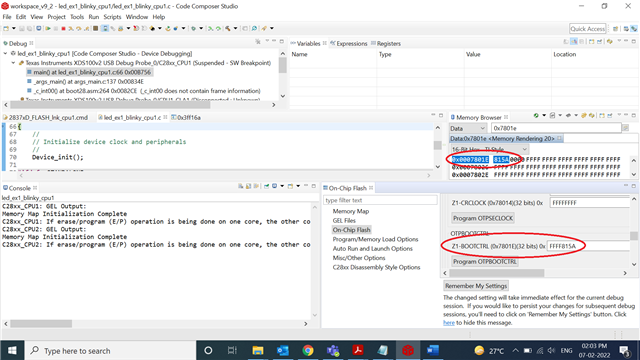Click the Step Return toolbar icon
The height and width of the screenshot is (360, 640).
87,29
